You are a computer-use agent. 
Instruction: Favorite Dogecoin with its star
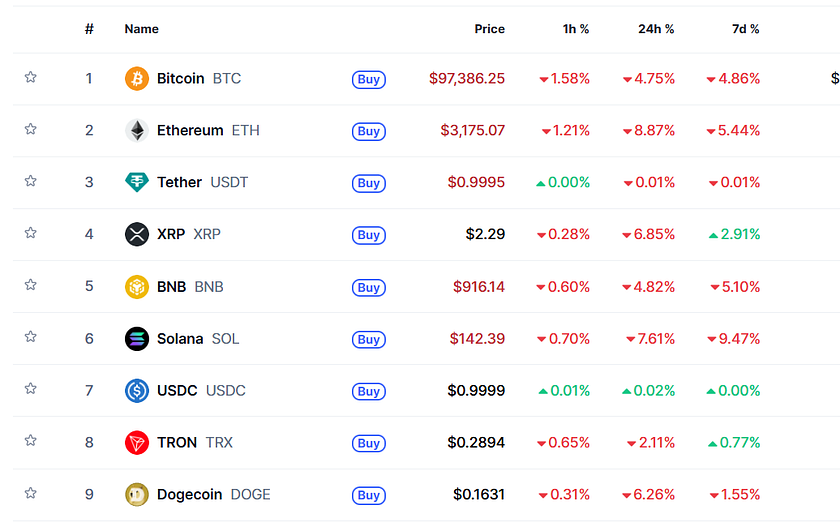31,494
